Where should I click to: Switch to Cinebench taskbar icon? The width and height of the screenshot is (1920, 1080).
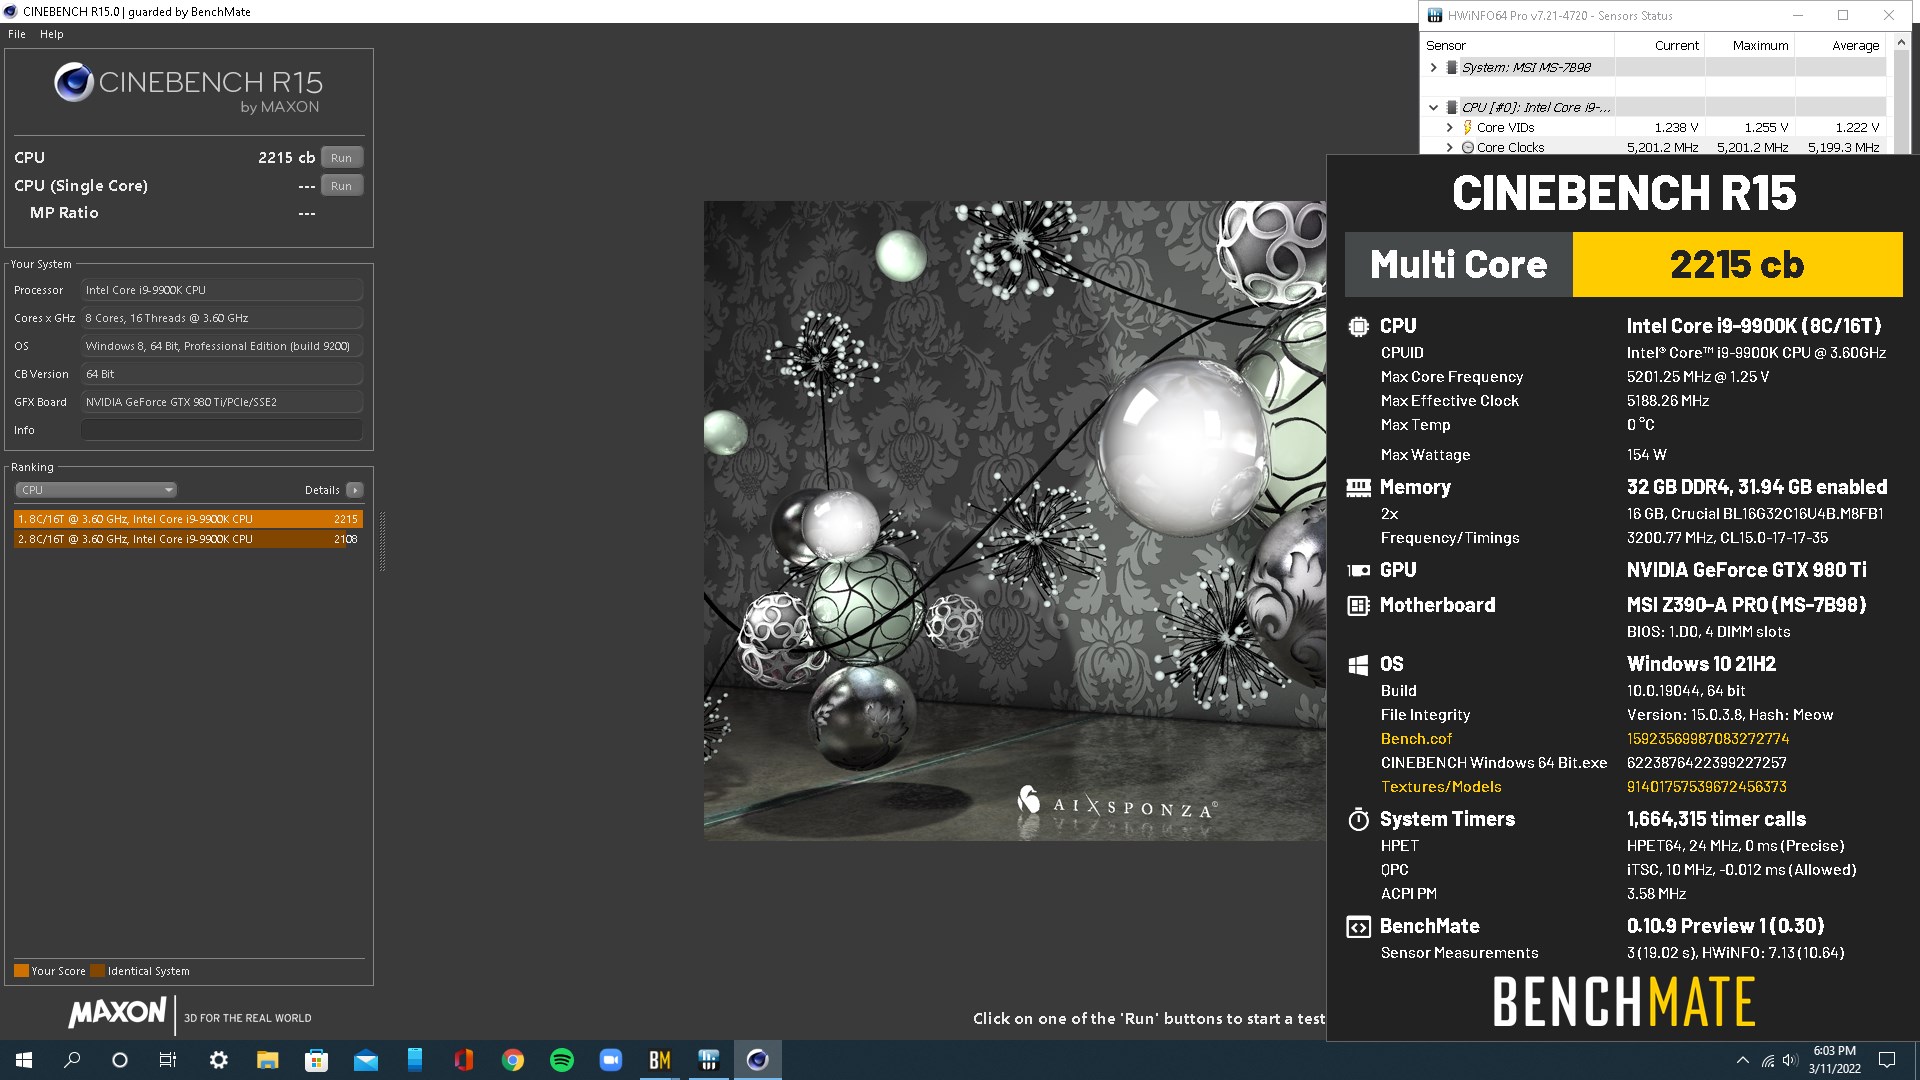tap(757, 1060)
